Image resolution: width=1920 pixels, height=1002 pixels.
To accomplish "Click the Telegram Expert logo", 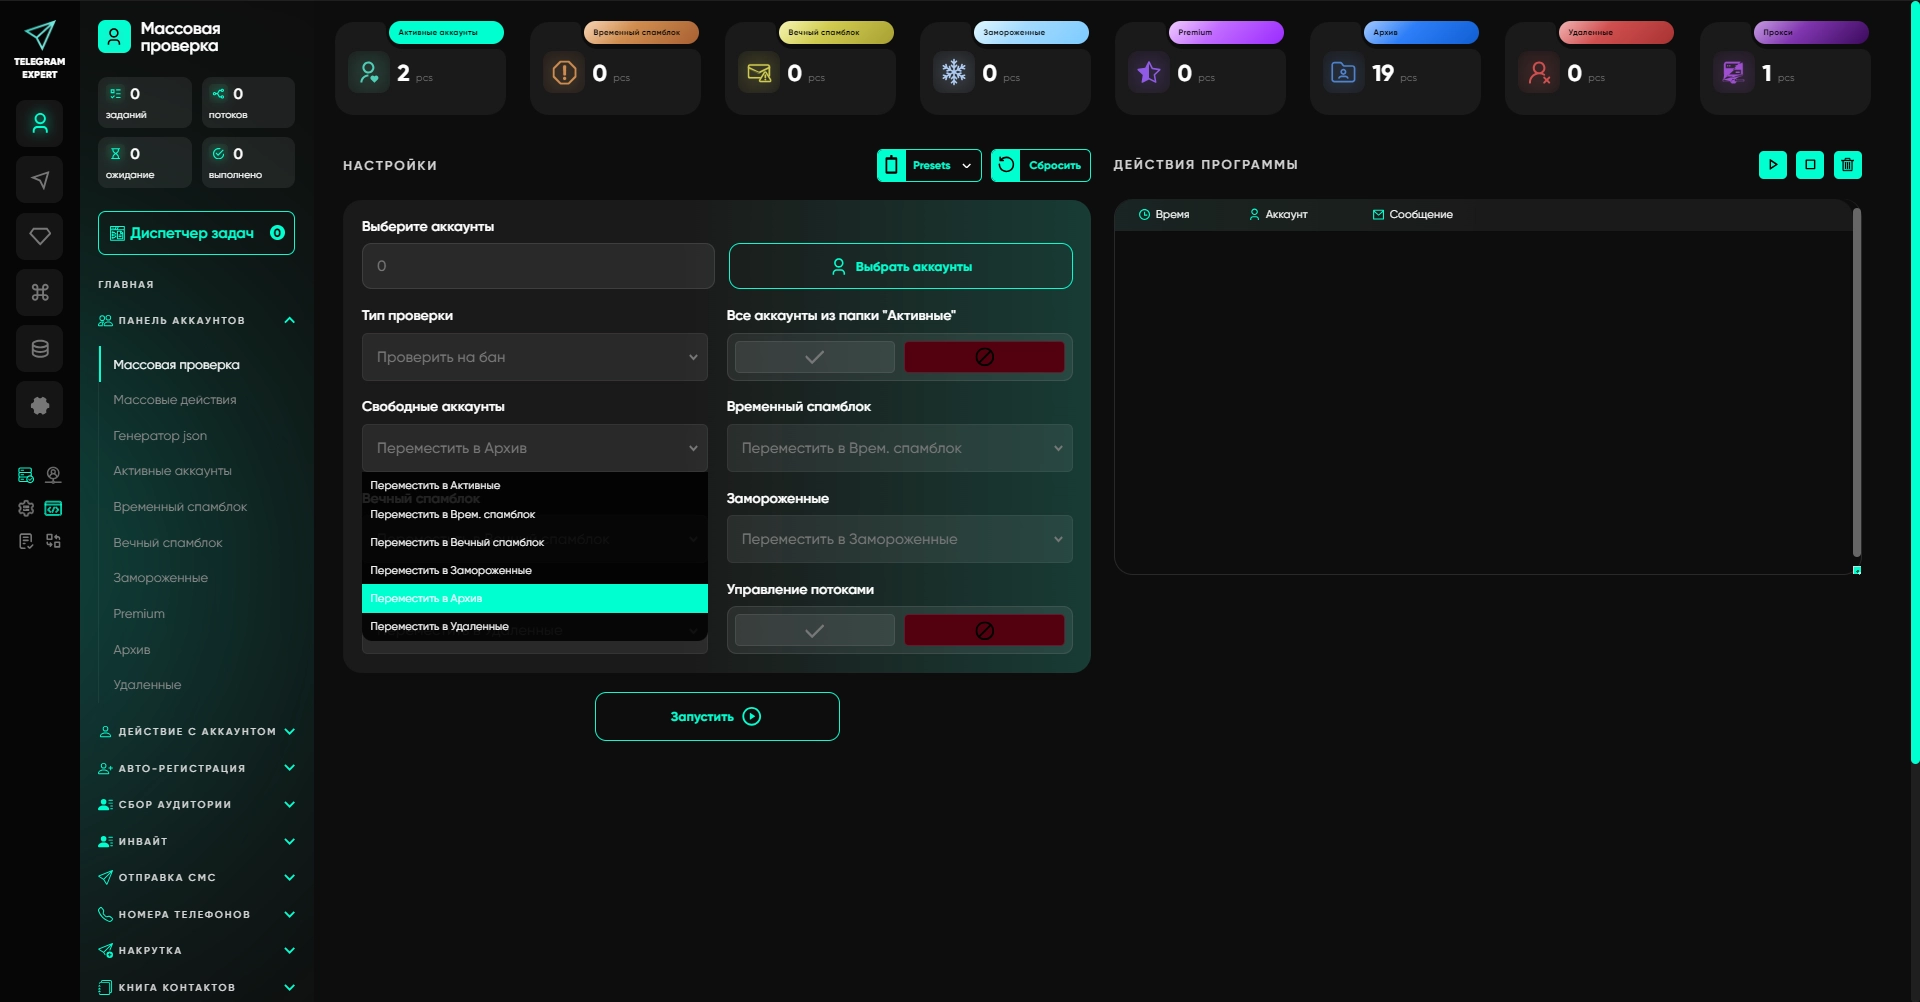I will point(39,49).
